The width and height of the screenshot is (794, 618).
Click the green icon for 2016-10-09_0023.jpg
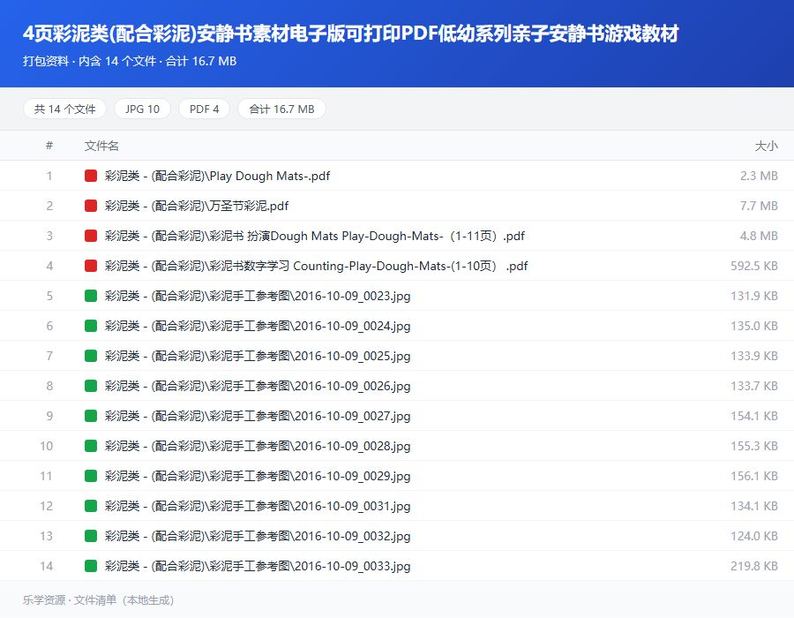(91, 296)
